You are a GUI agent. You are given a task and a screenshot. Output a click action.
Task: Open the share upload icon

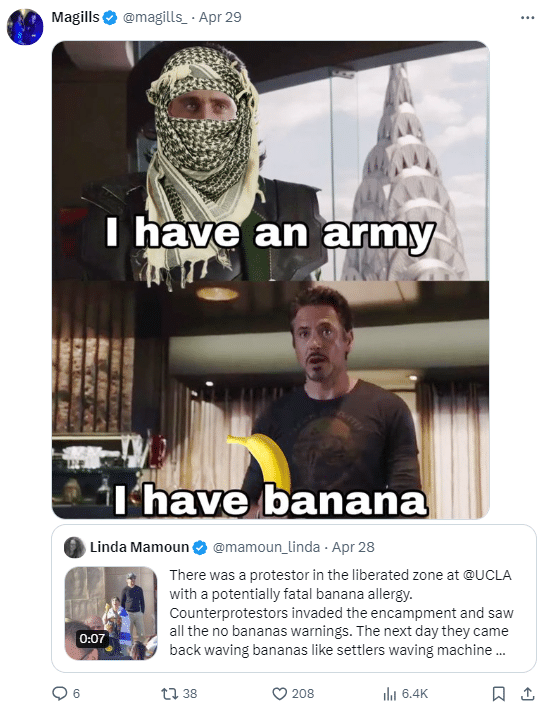pos(528,693)
